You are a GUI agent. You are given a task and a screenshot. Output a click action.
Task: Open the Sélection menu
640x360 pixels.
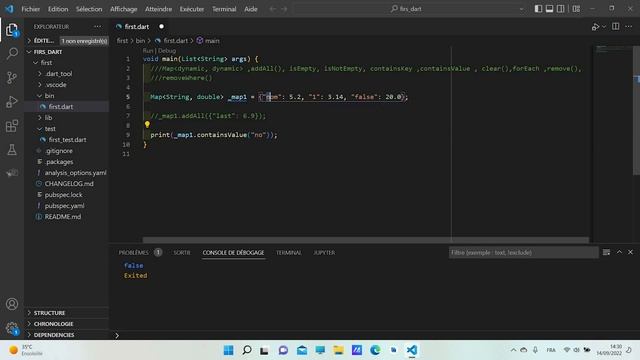pos(89,9)
